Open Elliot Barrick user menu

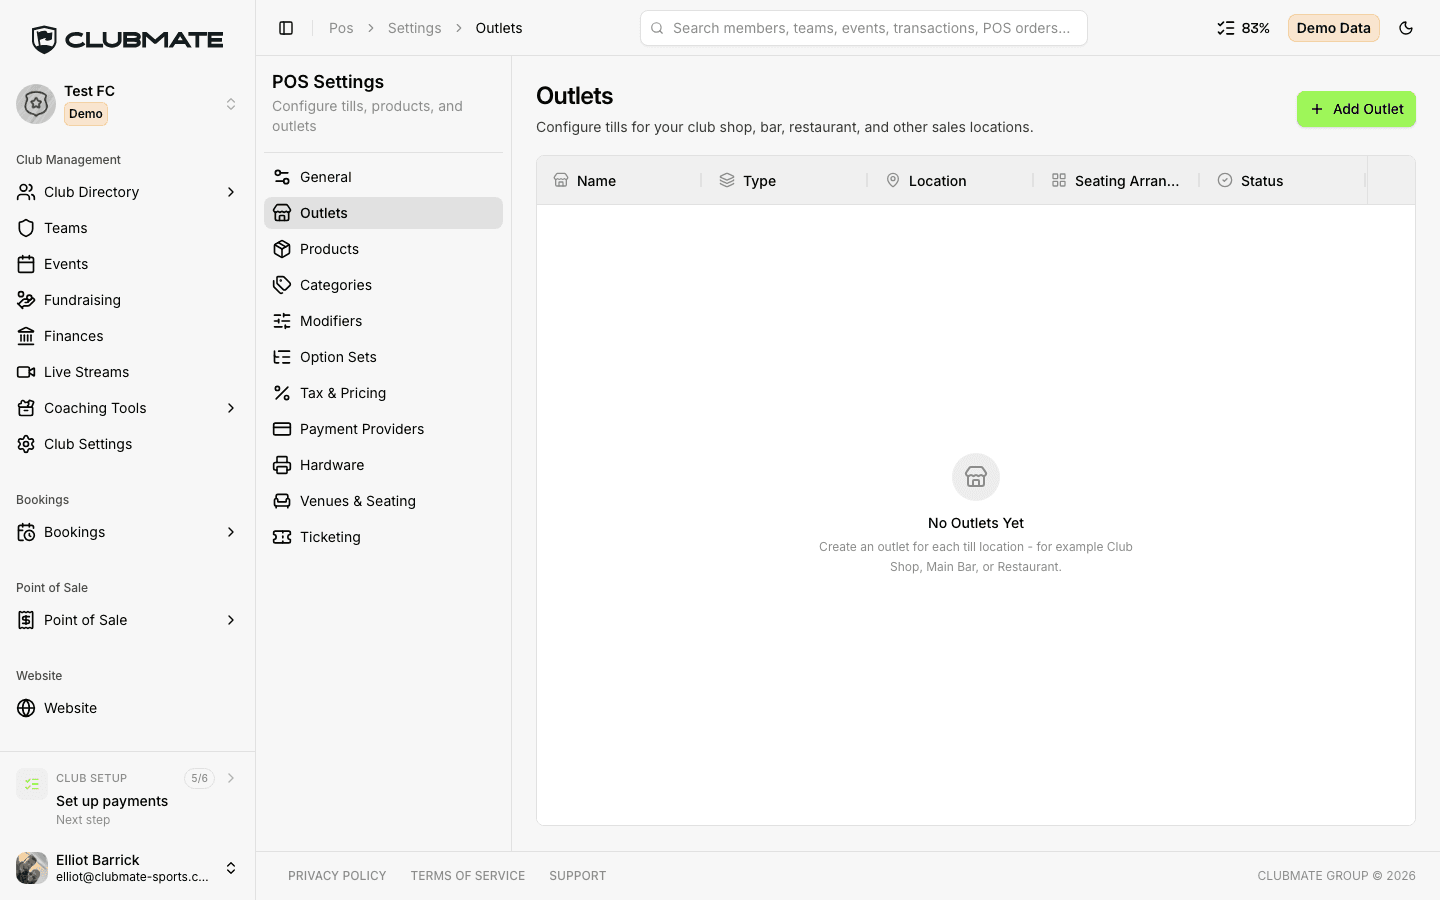pos(128,868)
